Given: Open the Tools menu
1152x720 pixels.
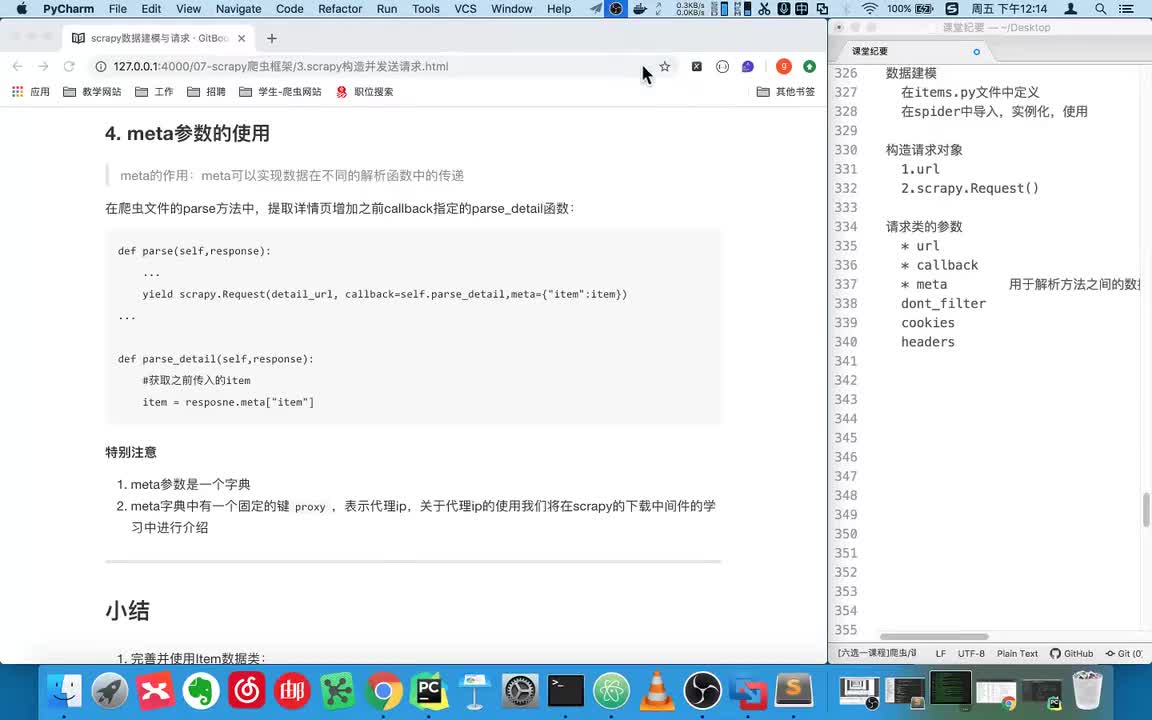Looking at the screenshot, I should click(425, 9).
